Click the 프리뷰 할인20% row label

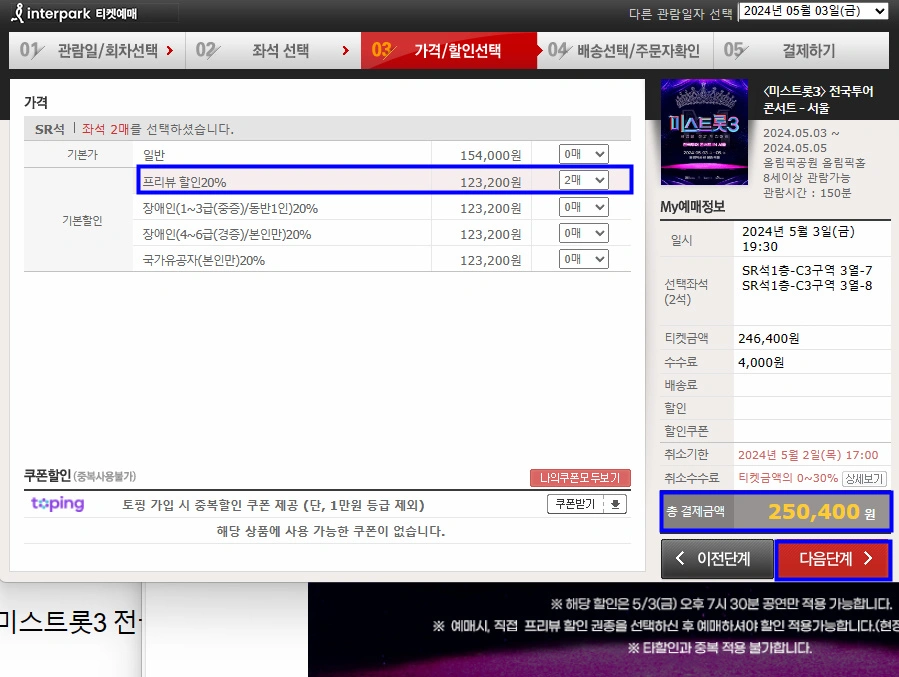coord(184,182)
